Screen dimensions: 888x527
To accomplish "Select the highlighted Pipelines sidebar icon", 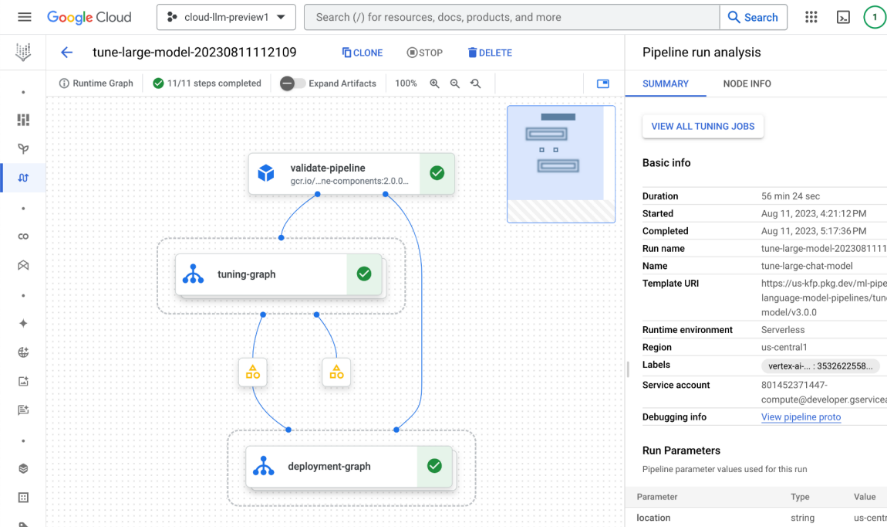I will 23,178.
